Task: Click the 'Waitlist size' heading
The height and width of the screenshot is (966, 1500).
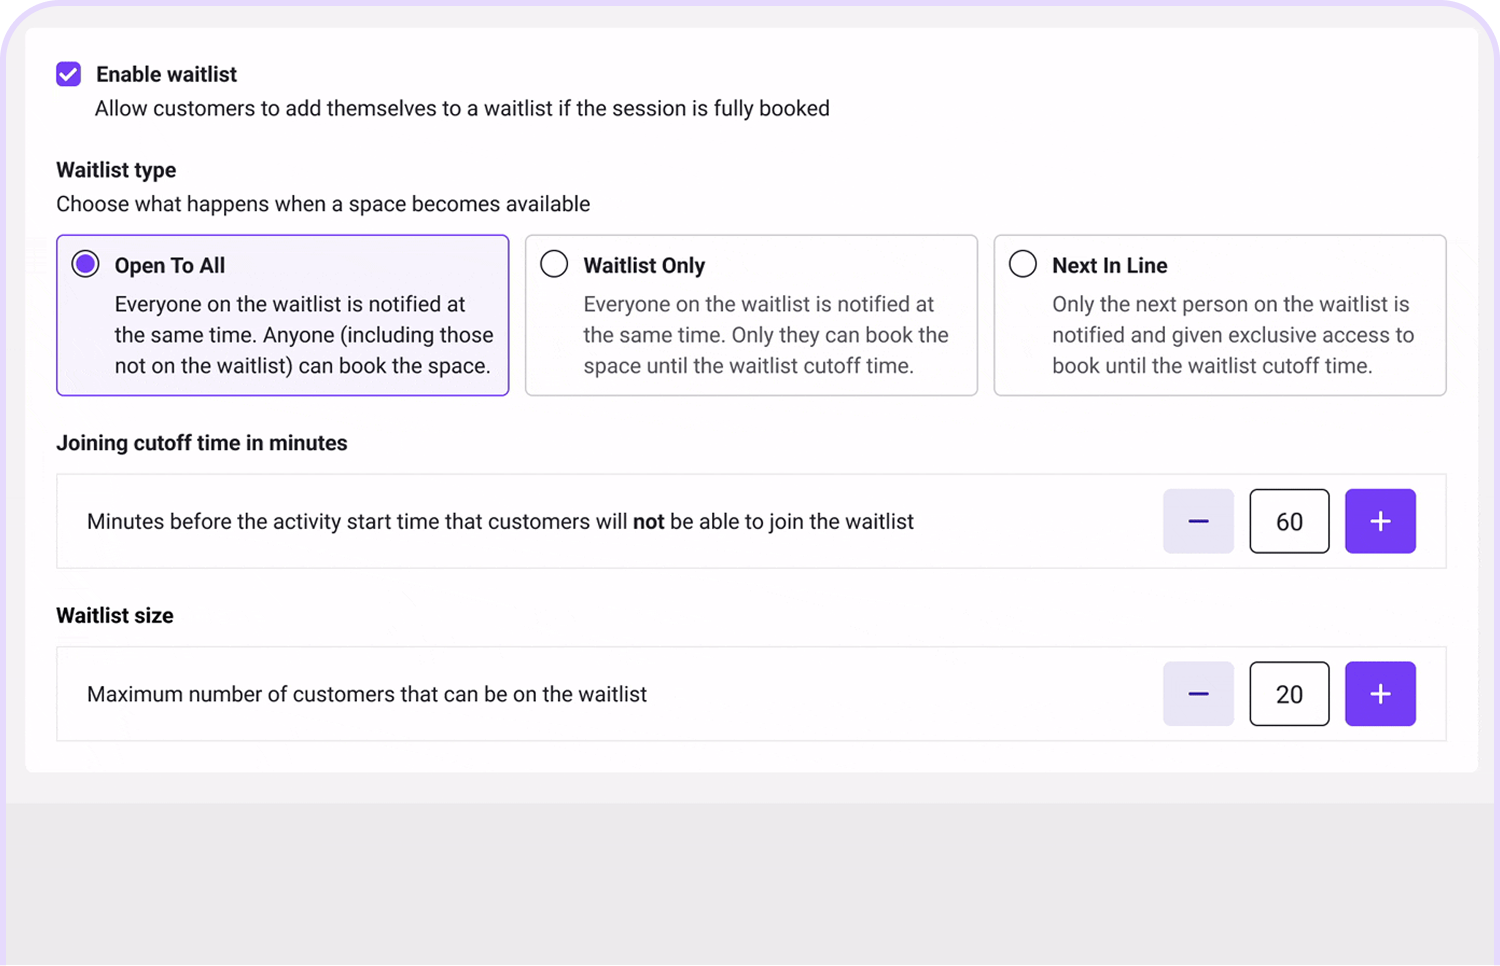Action: pyautogui.click(x=115, y=615)
